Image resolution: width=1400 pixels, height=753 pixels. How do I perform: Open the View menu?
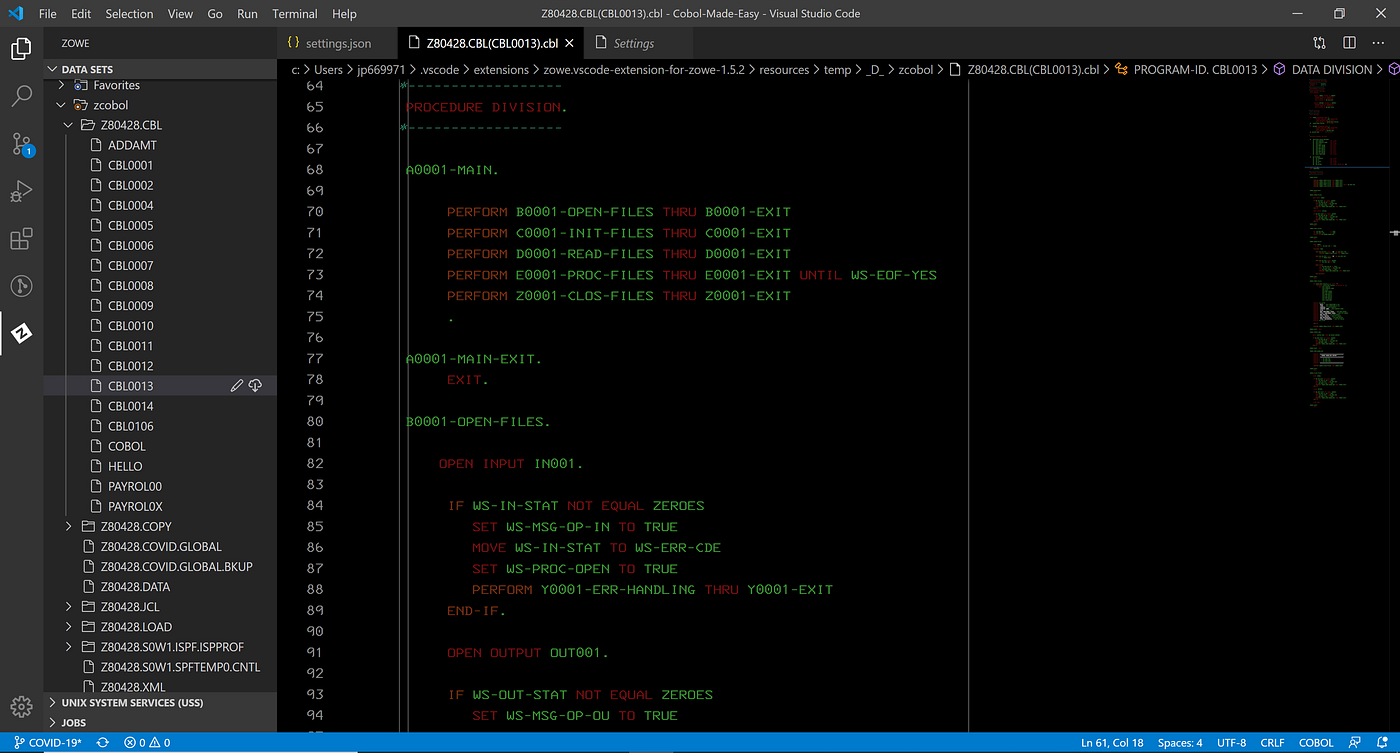click(x=180, y=14)
